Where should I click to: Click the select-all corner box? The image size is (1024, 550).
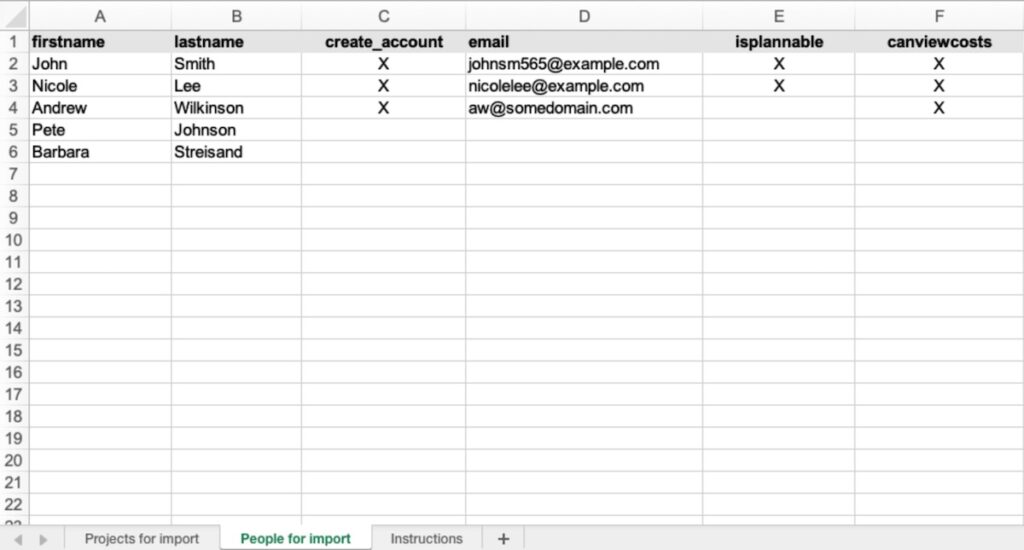[x=14, y=16]
